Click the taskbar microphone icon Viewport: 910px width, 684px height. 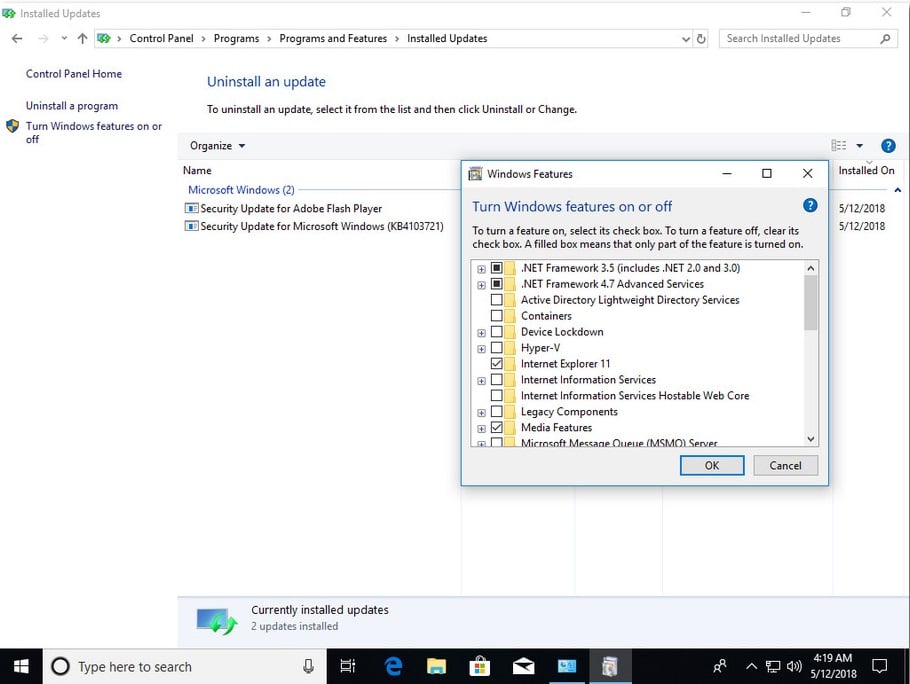tap(309, 667)
